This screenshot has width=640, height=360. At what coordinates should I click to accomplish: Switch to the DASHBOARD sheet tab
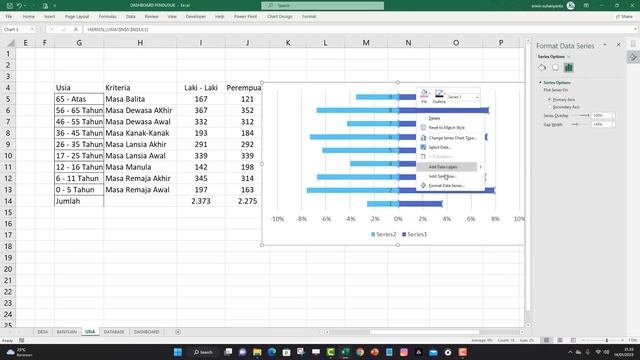(x=147, y=332)
